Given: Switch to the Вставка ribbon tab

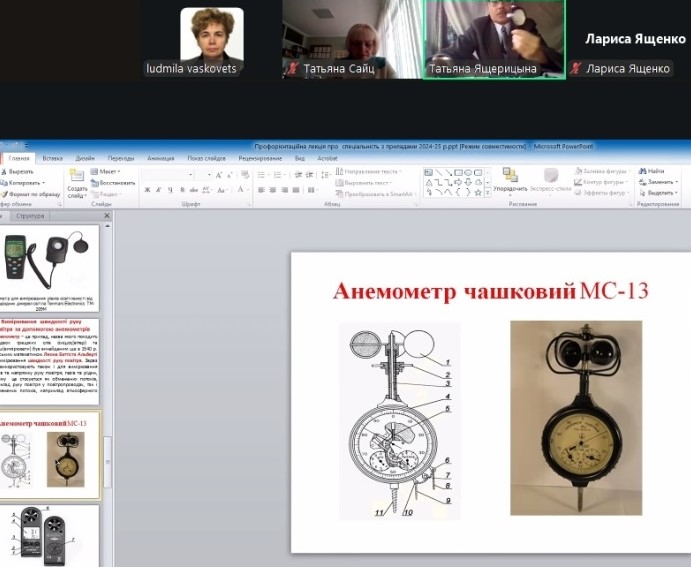Looking at the screenshot, I should [52, 158].
